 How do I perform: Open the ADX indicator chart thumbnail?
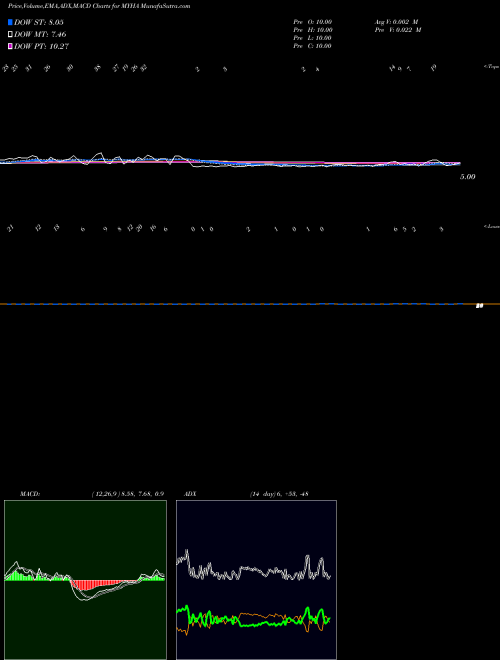coord(256,580)
